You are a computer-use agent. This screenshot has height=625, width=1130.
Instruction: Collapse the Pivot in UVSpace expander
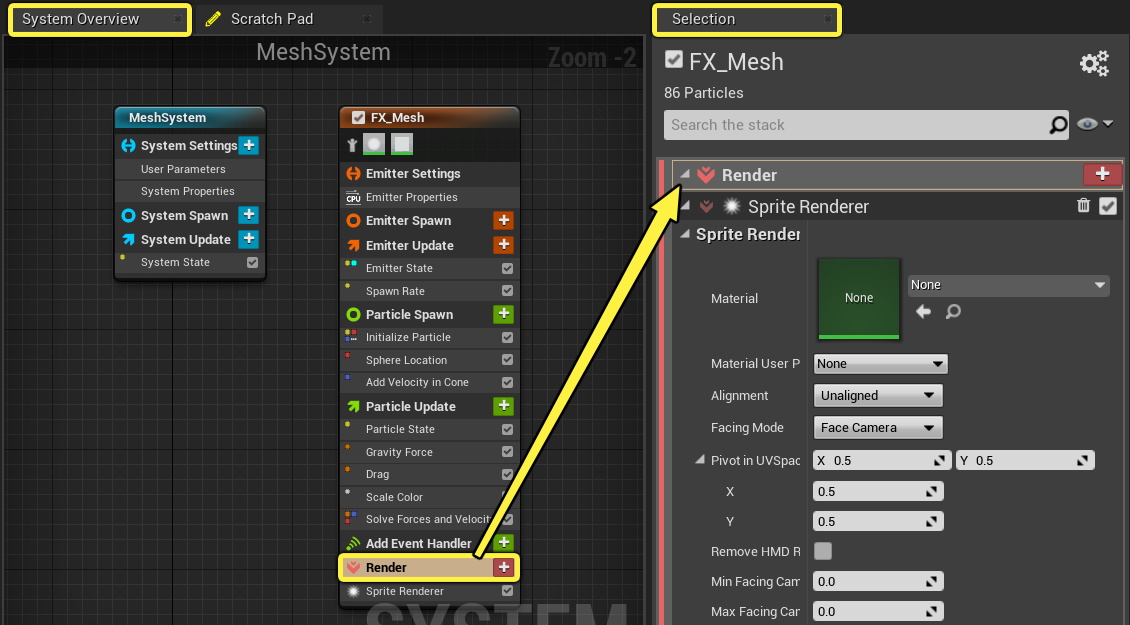pyautogui.click(x=699, y=460)
